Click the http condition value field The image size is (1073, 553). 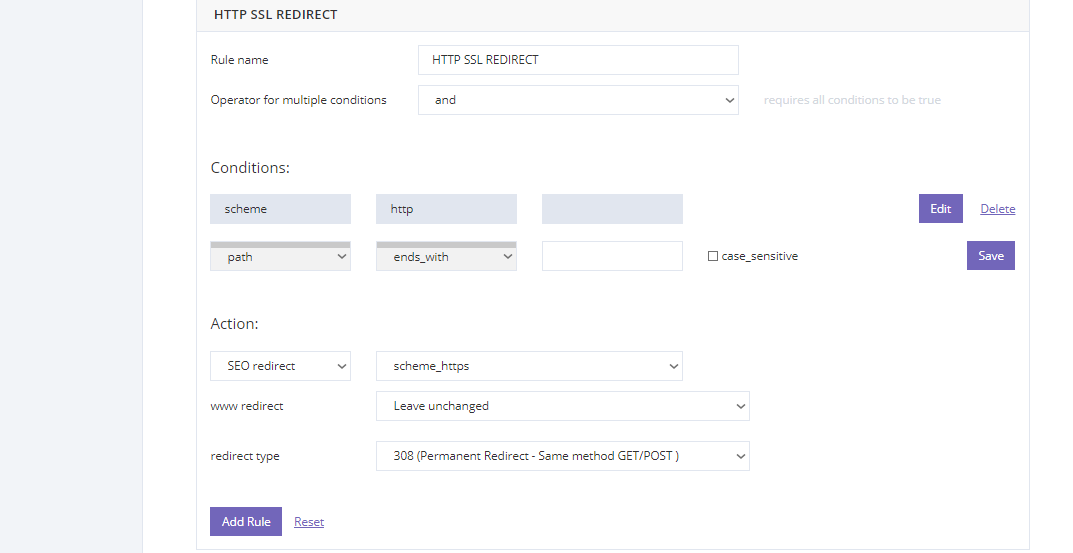[x=446, y=209]
